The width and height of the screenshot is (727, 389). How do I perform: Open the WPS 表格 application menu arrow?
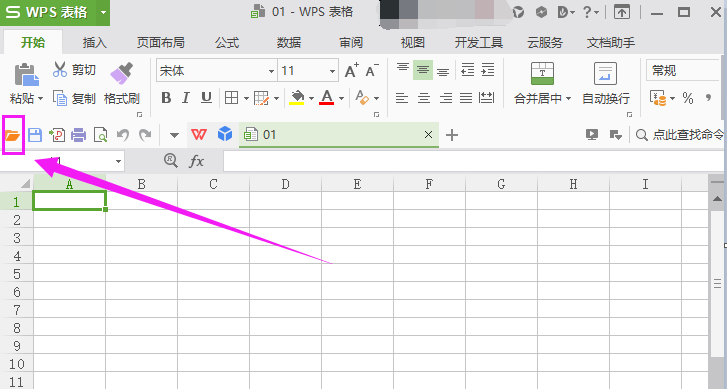coord(103,13)
